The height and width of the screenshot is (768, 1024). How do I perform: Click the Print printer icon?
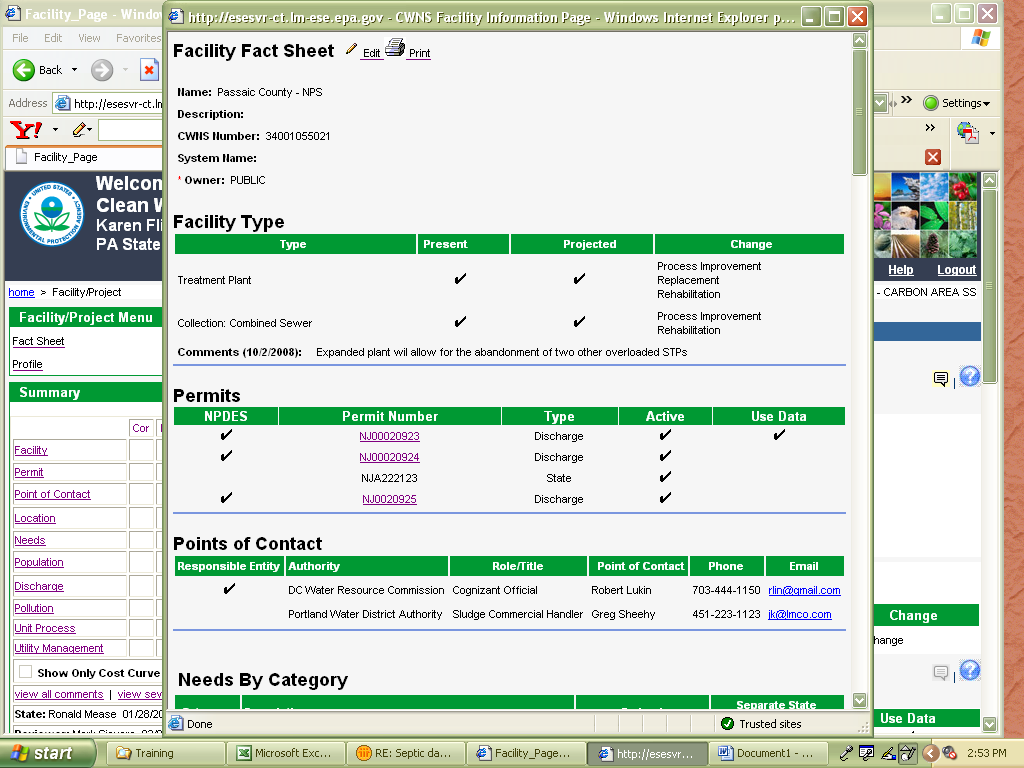[395, 48]
